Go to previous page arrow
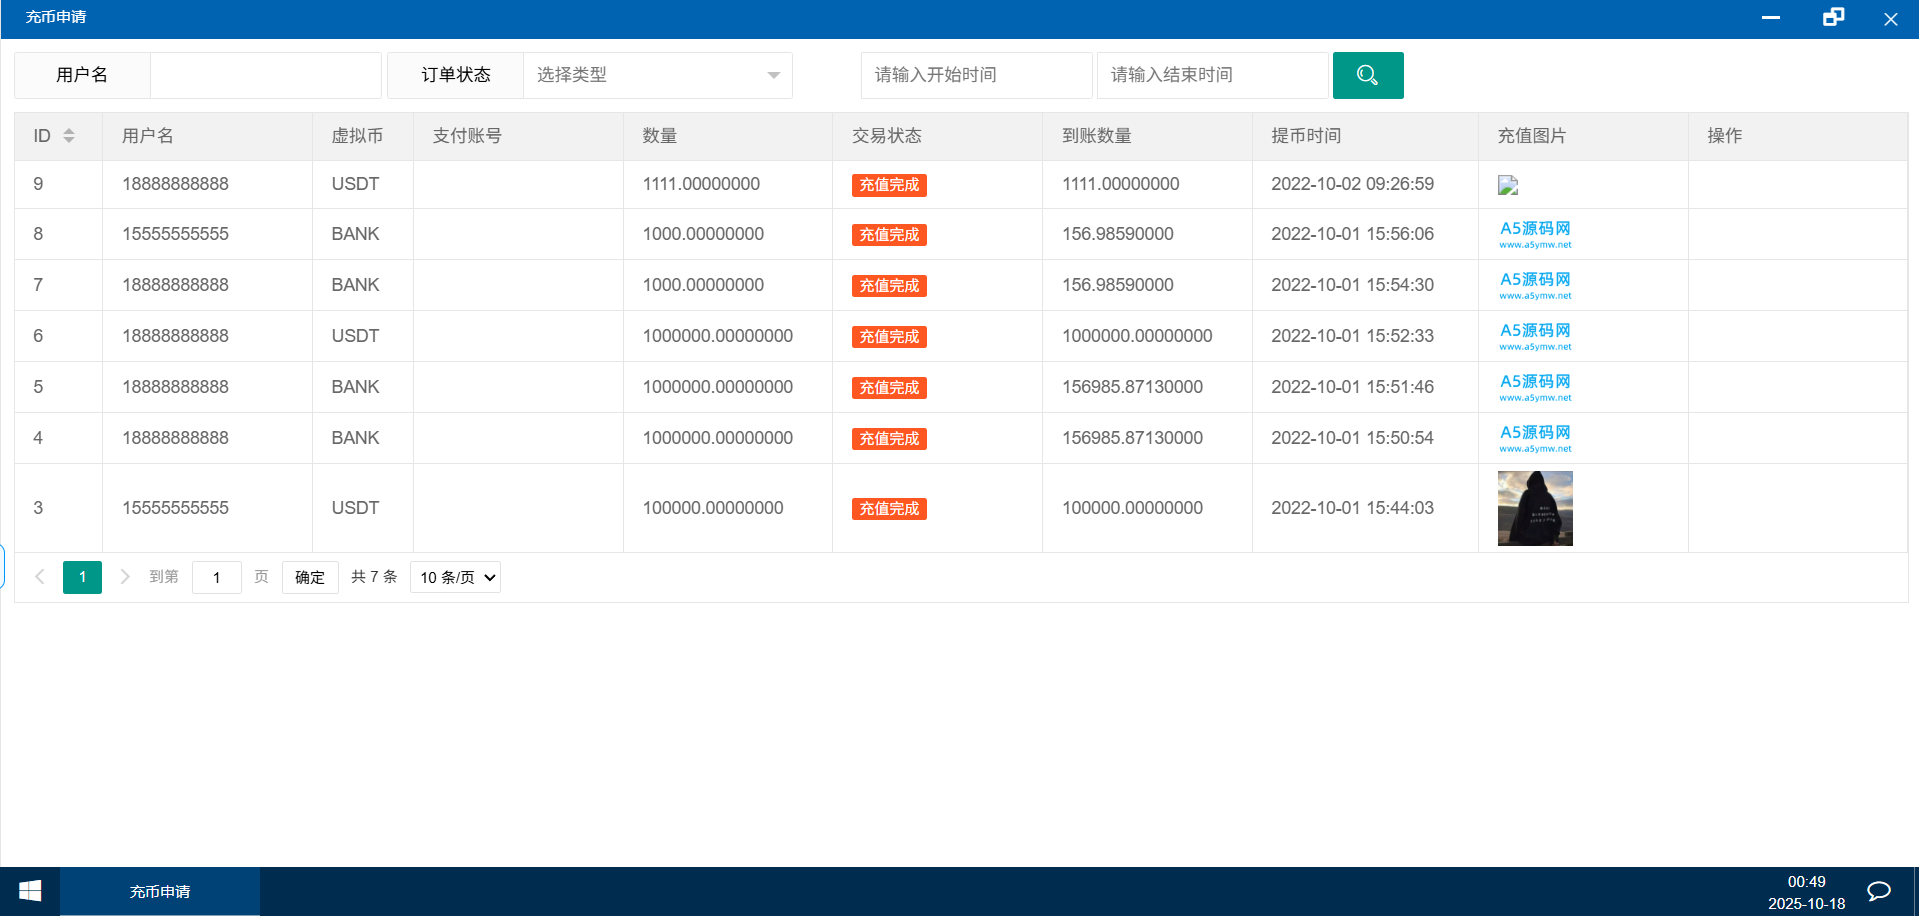The width and height of the screenshot is (1919, 916). click(x=40, y=577)
